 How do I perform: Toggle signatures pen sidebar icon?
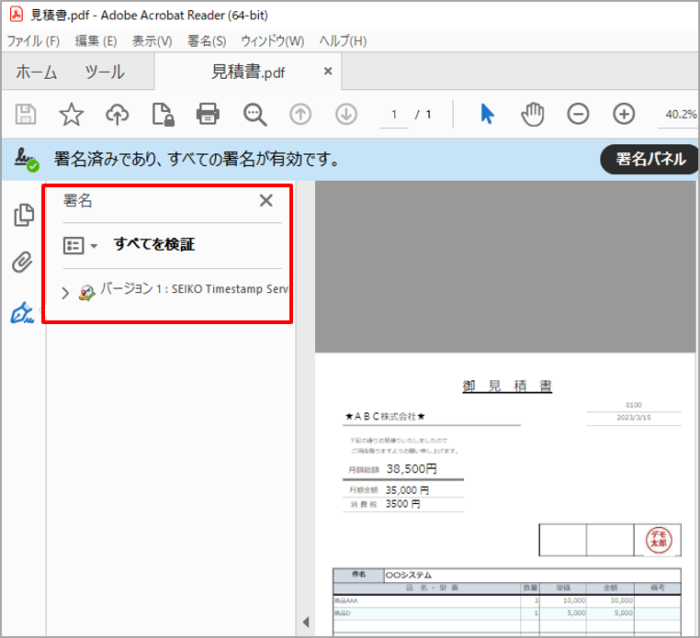coord(22,313)
